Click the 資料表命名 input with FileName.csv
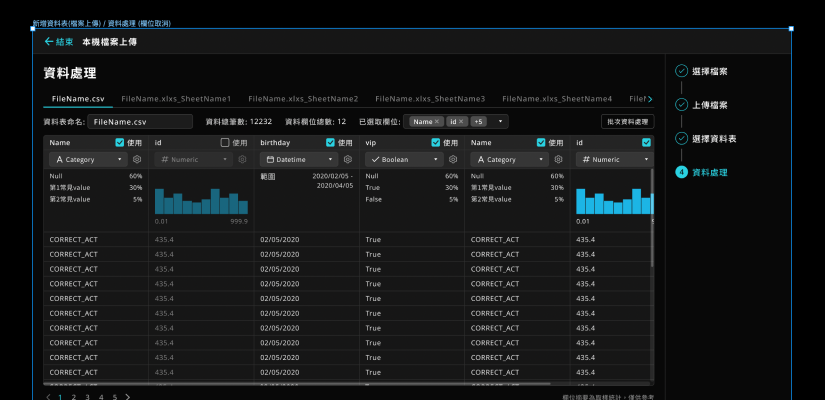Viewport: 825px width, 400px height. click(140, 122)
